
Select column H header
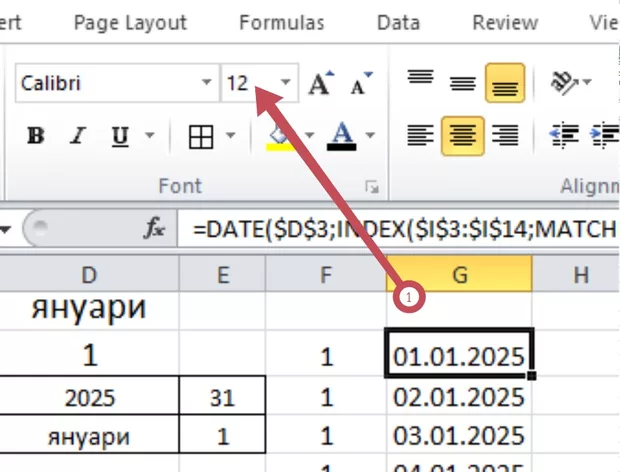click(x=576, y=274)
